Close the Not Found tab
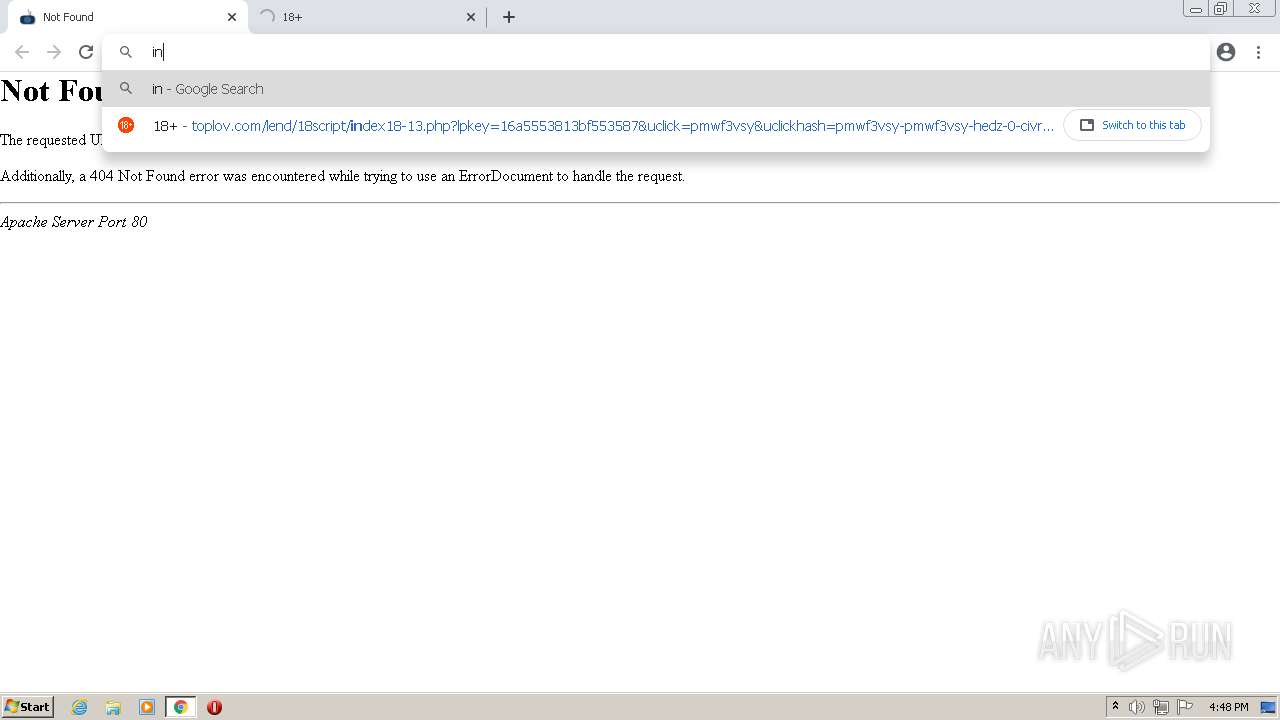This screenshot has height=720, width=1280. coord(232,17)
